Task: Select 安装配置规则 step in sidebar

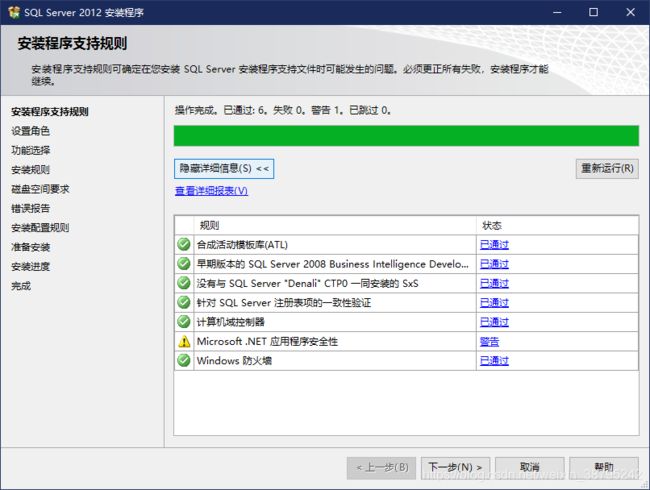Action: pos(40,228)
